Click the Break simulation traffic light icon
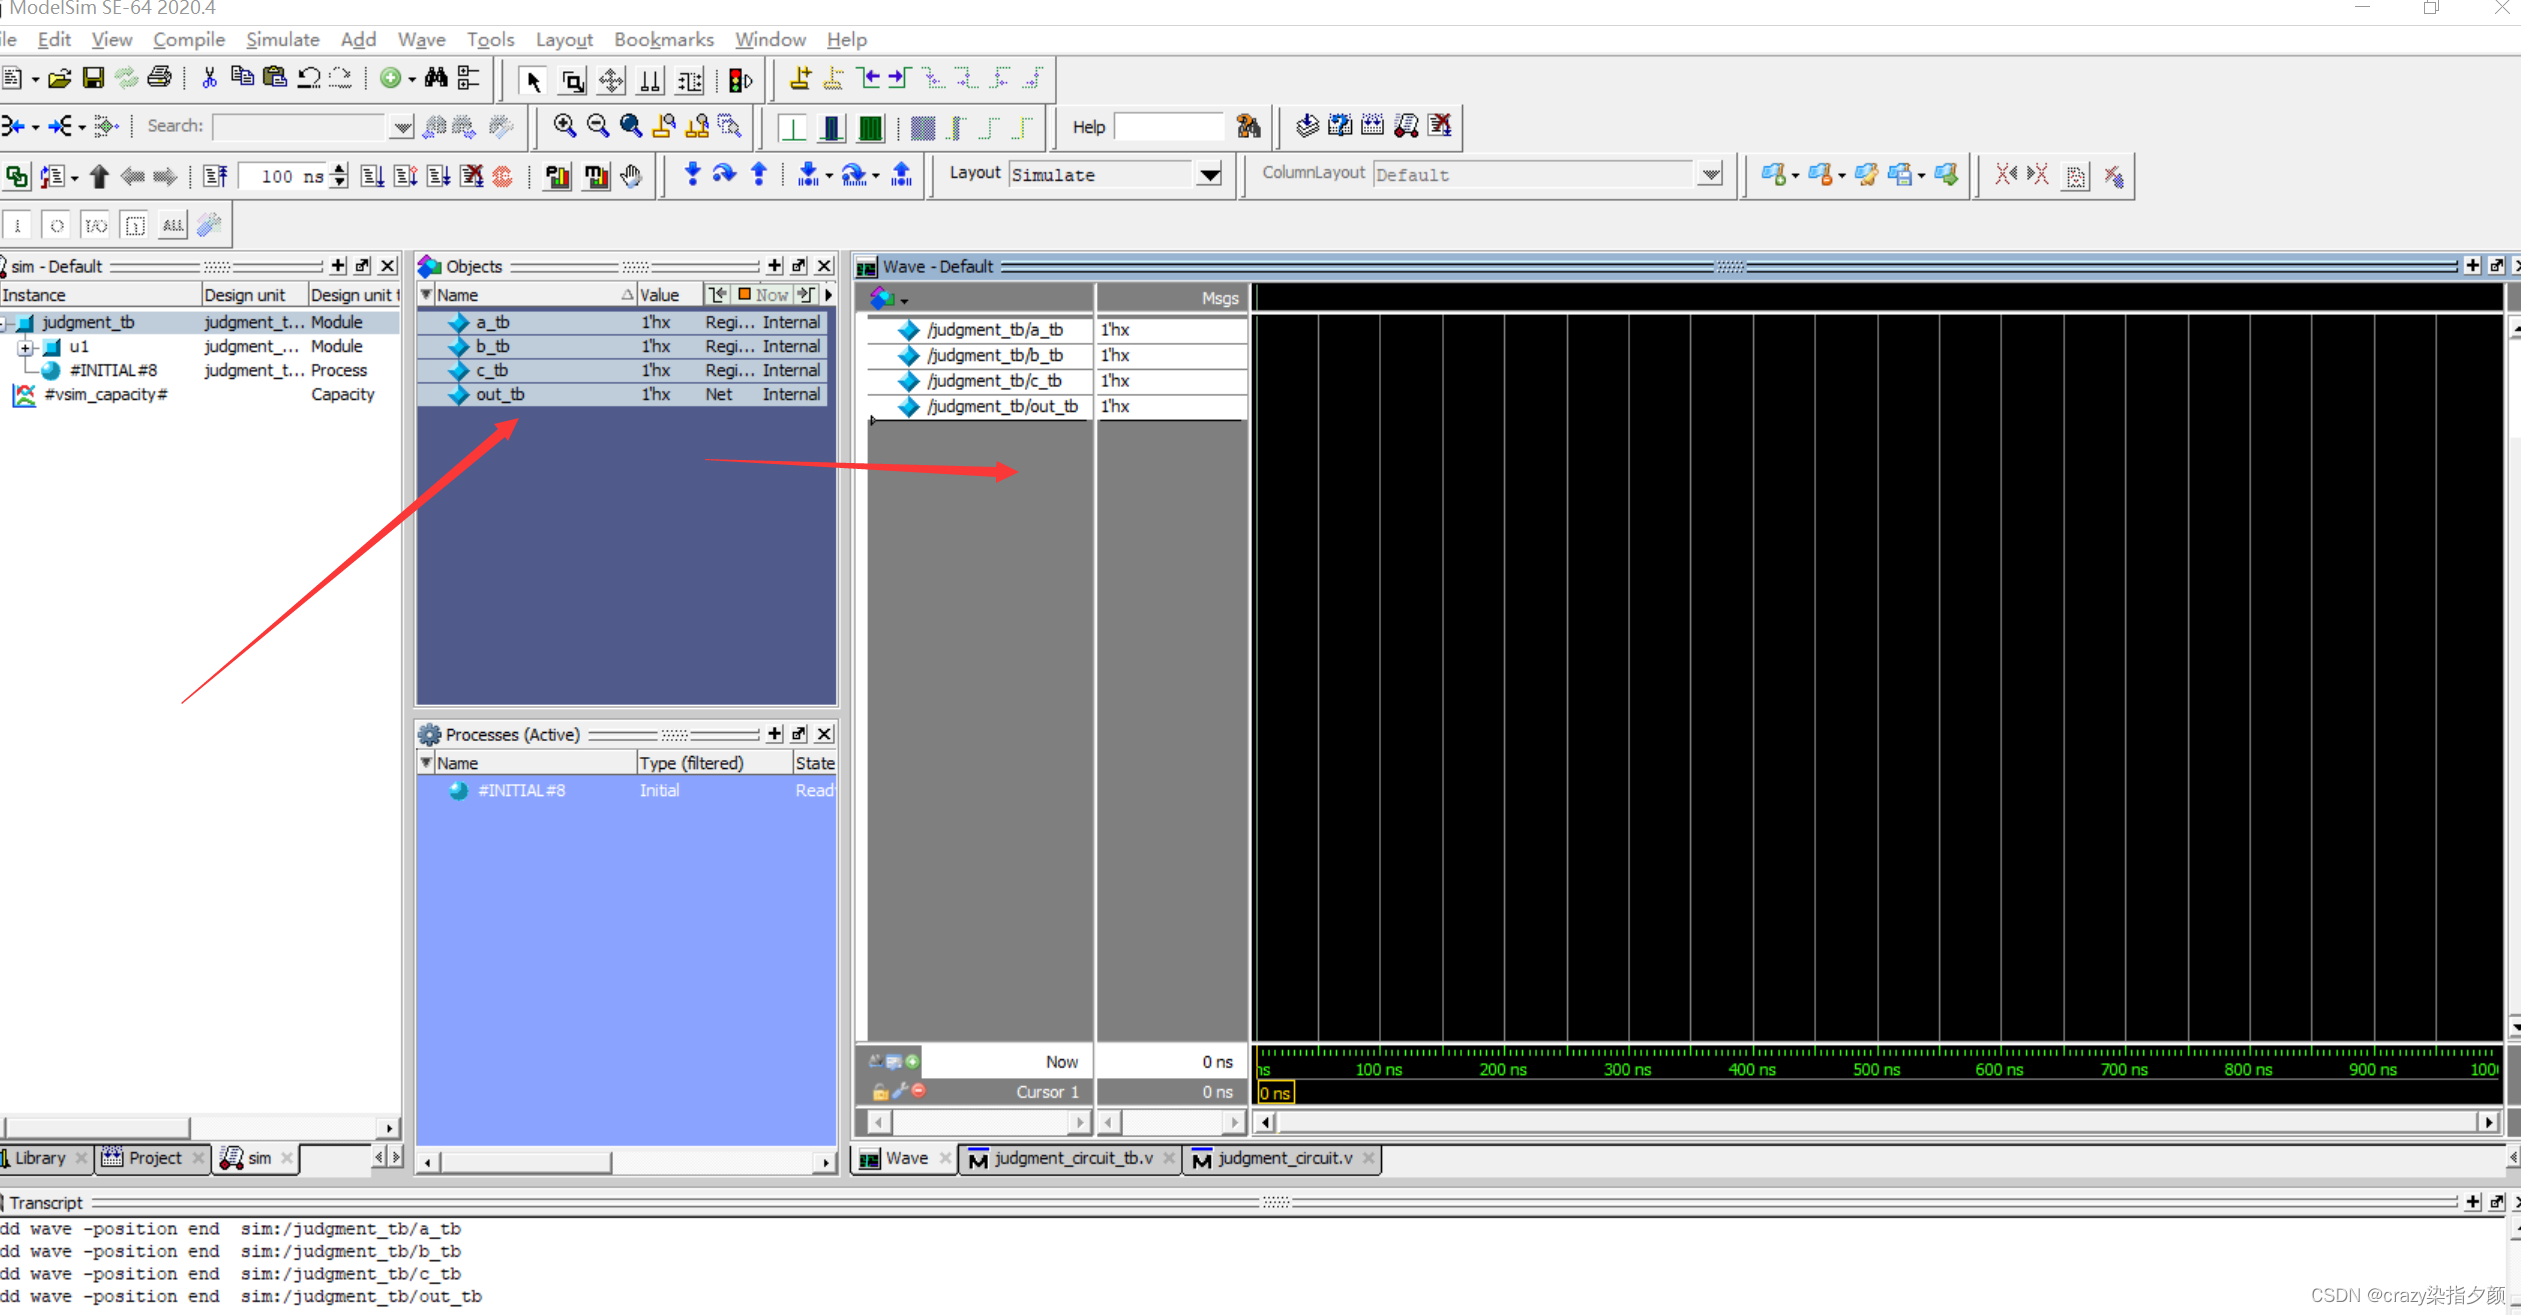 coord(741,80)
